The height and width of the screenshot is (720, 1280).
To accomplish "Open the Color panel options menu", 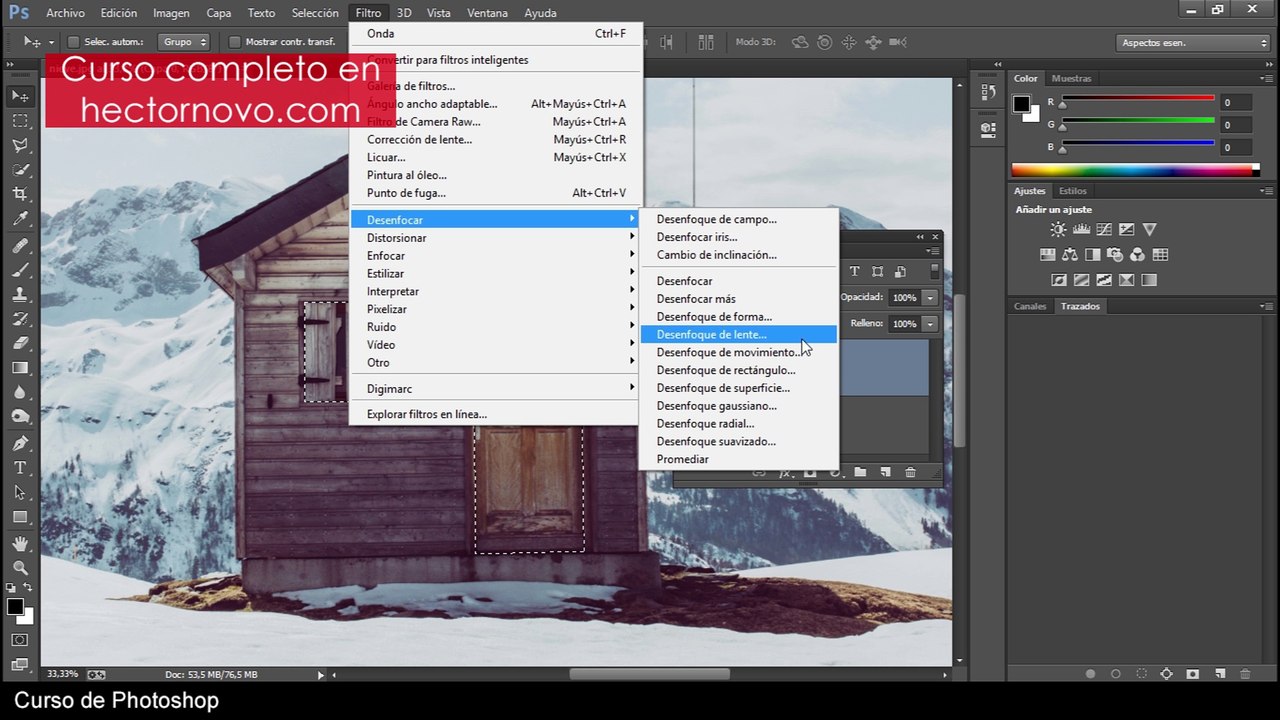I will [1266, 78].
